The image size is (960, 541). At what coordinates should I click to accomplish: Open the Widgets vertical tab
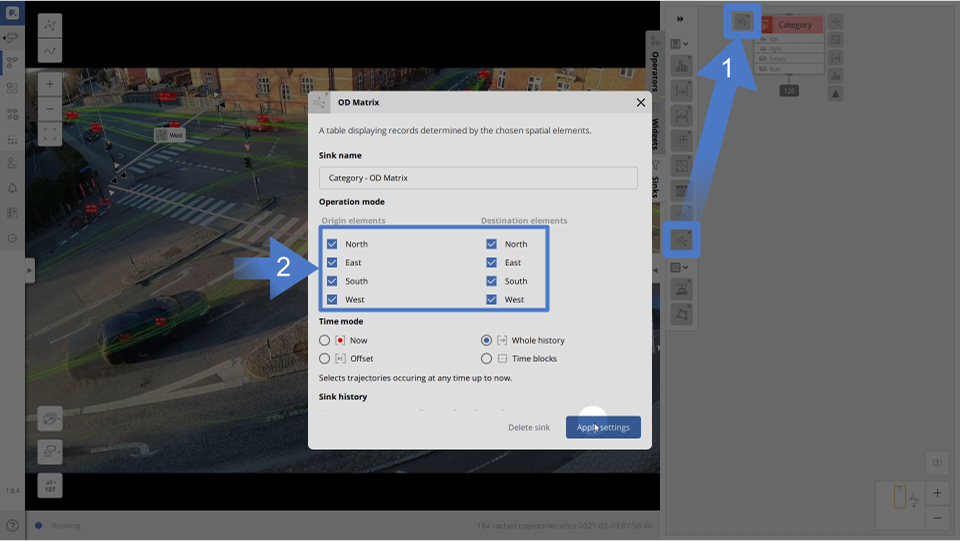point(654,132)
